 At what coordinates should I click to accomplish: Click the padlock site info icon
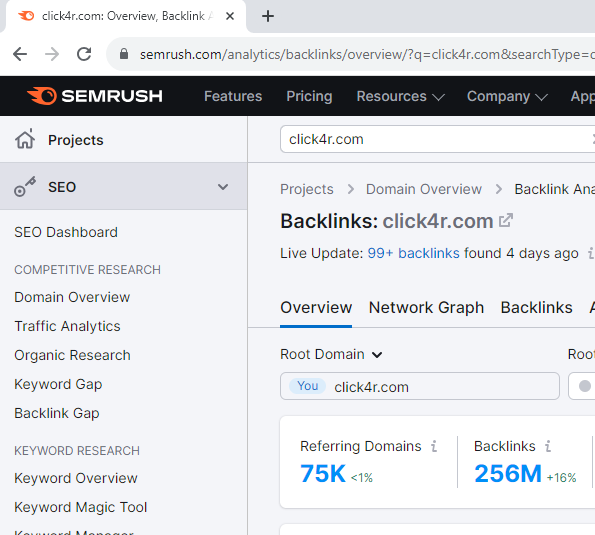[x=124, y=54]
